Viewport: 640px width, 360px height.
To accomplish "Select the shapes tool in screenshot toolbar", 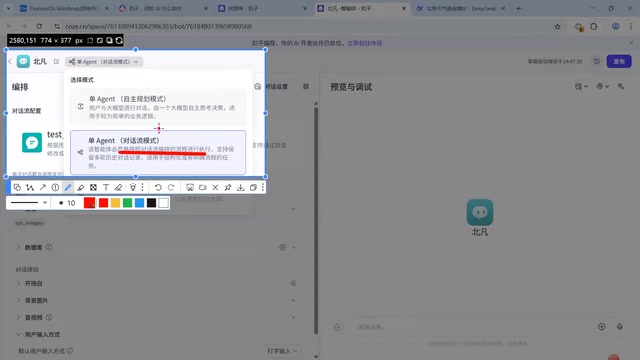I will pyautogui.click(x=17, y=187).
